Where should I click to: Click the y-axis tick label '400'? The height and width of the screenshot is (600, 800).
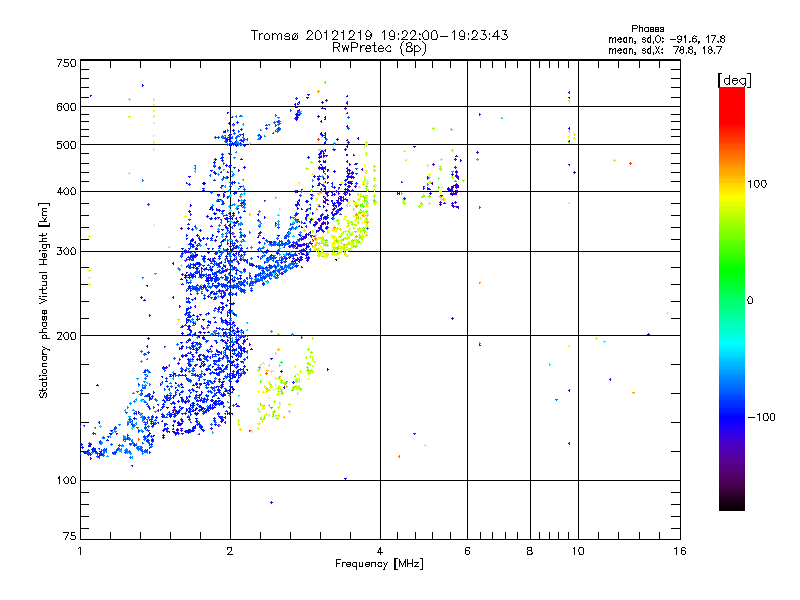point(66,192)
